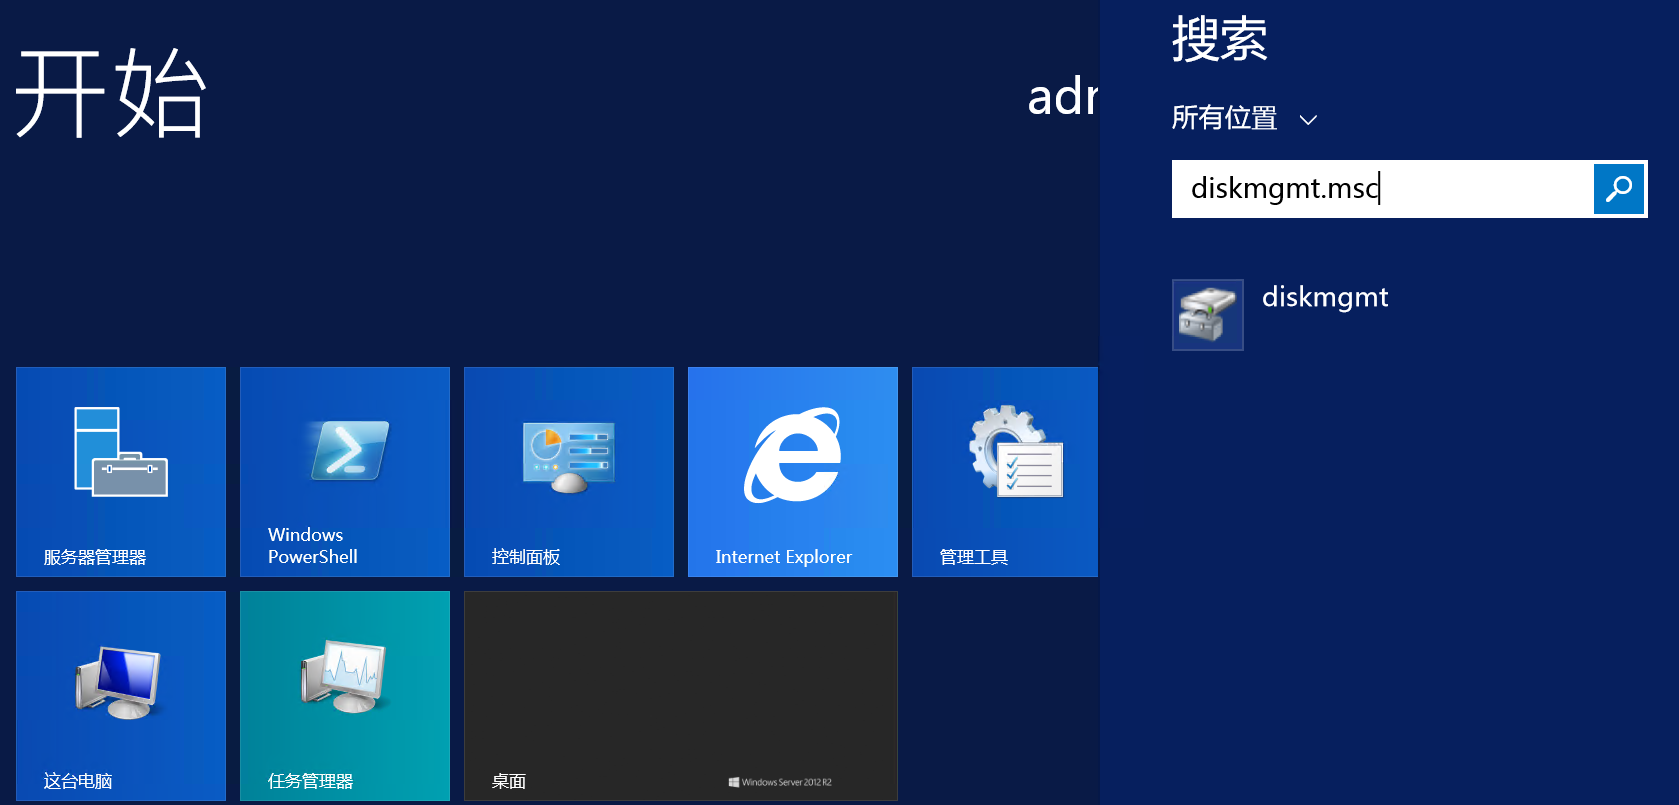This screenshot has width=1679, height=805.
Task: Select the diskmgmt result text
Action: 1325,298
